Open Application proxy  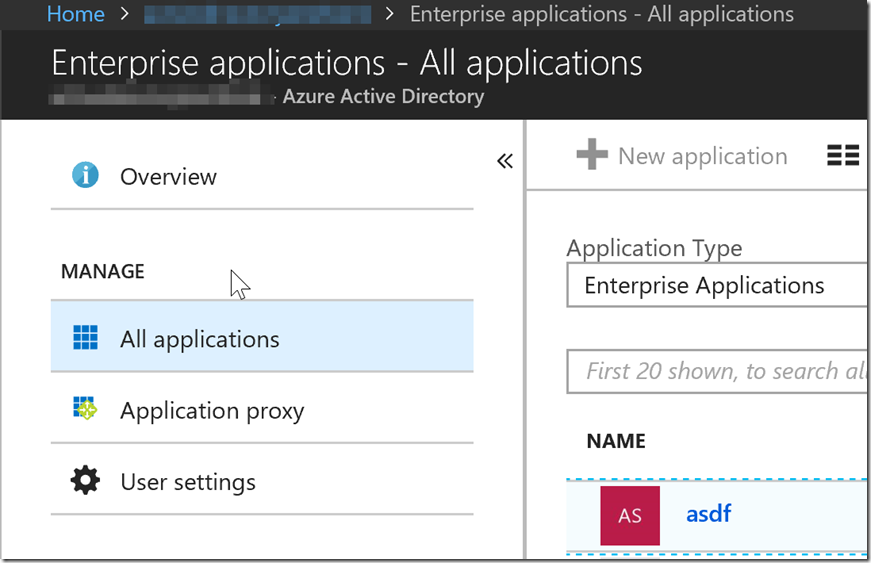point(262,408)
